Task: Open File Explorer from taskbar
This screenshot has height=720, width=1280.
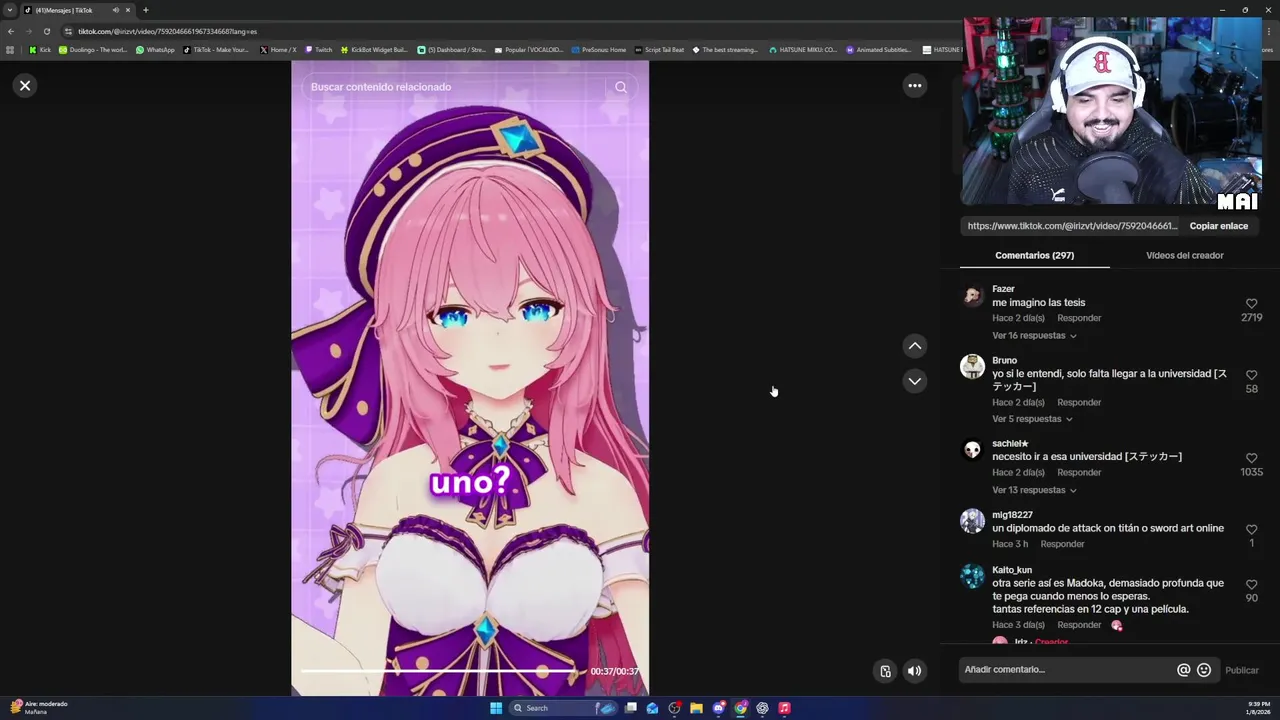Action: pos(696,708)
